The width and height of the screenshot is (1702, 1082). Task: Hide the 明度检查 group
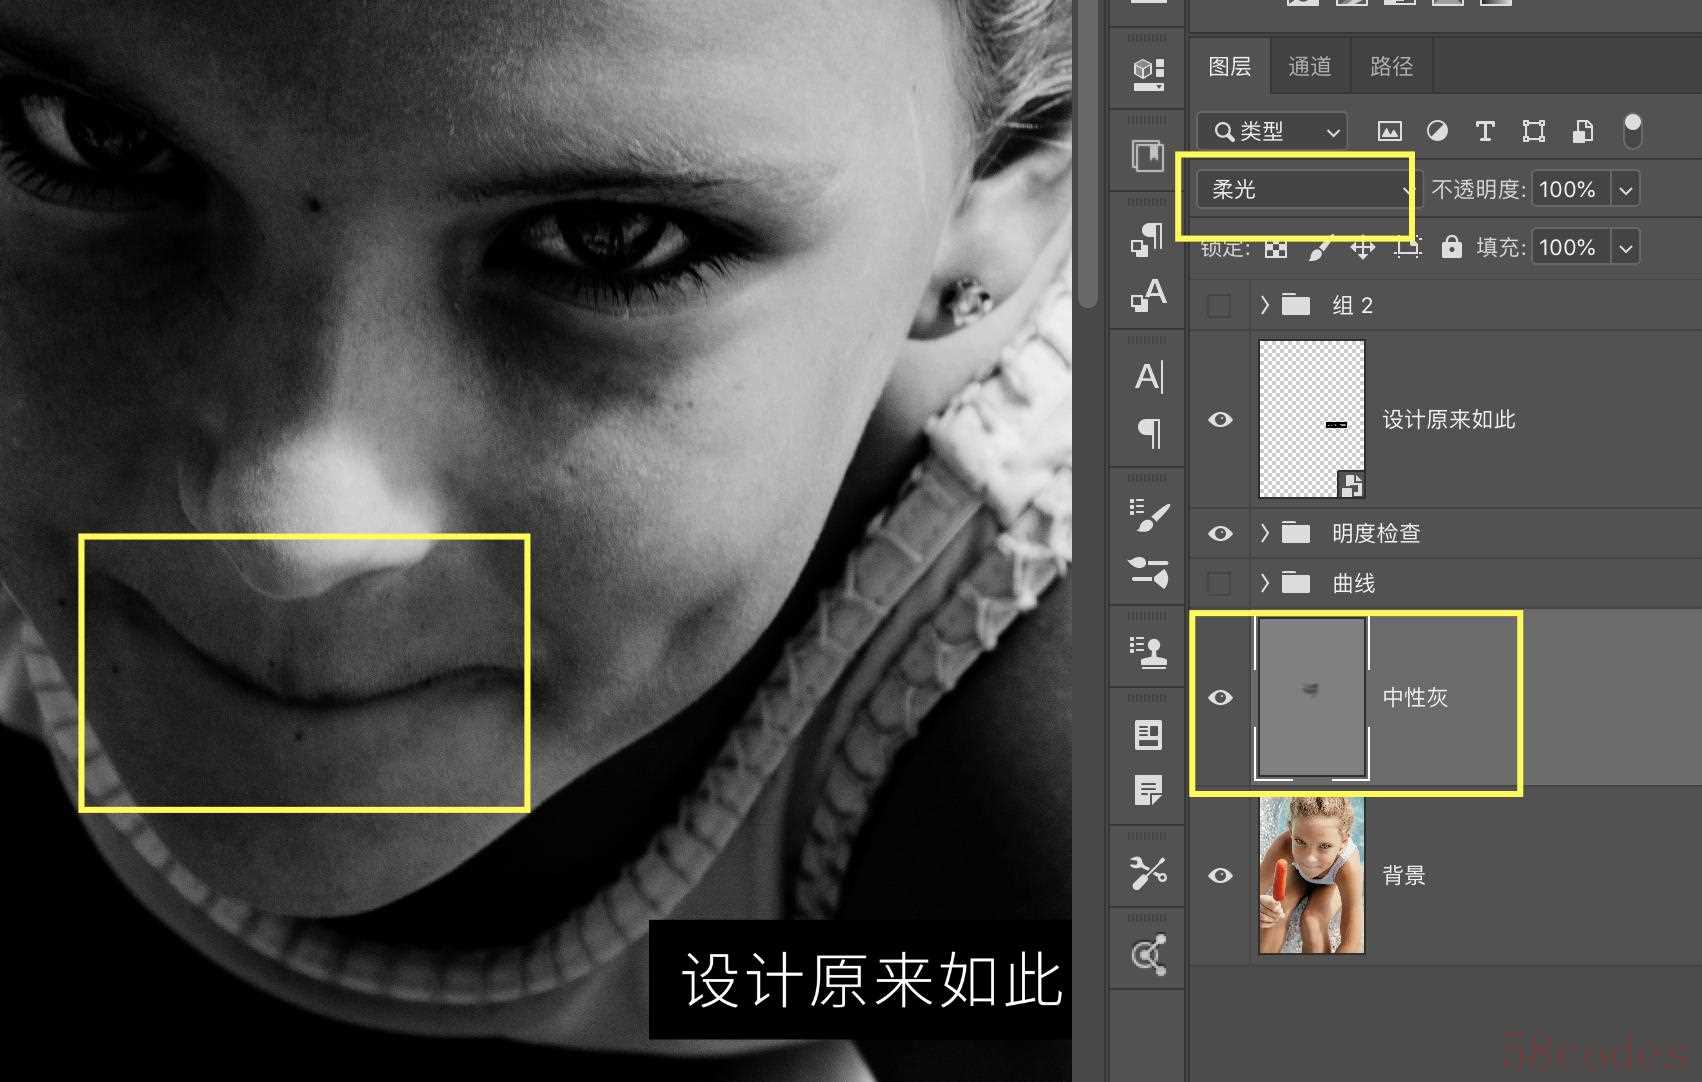(x=1220, y=533)
